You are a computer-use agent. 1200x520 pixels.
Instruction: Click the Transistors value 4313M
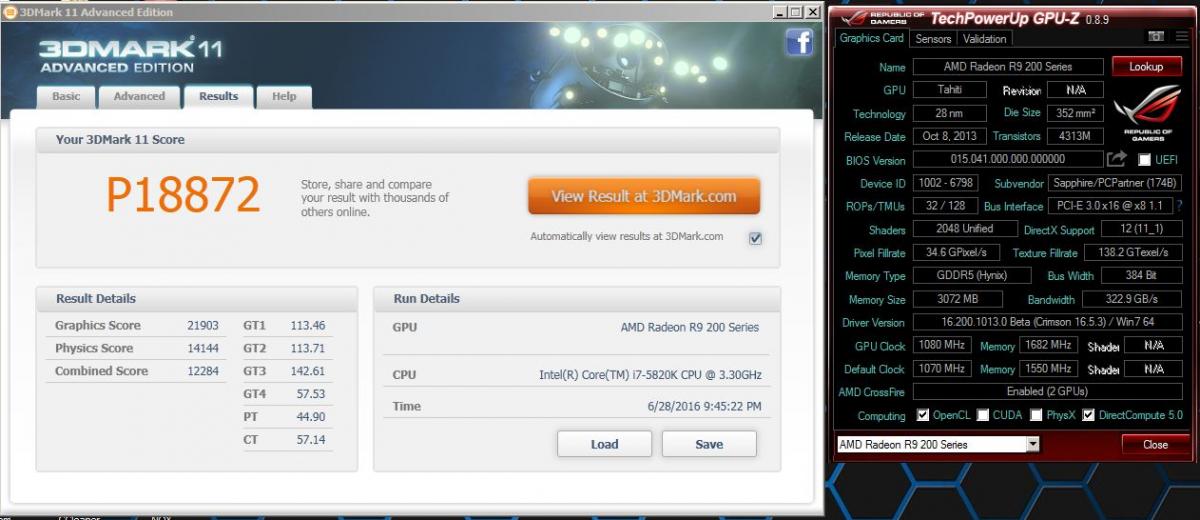click(x=1078, y=136)
